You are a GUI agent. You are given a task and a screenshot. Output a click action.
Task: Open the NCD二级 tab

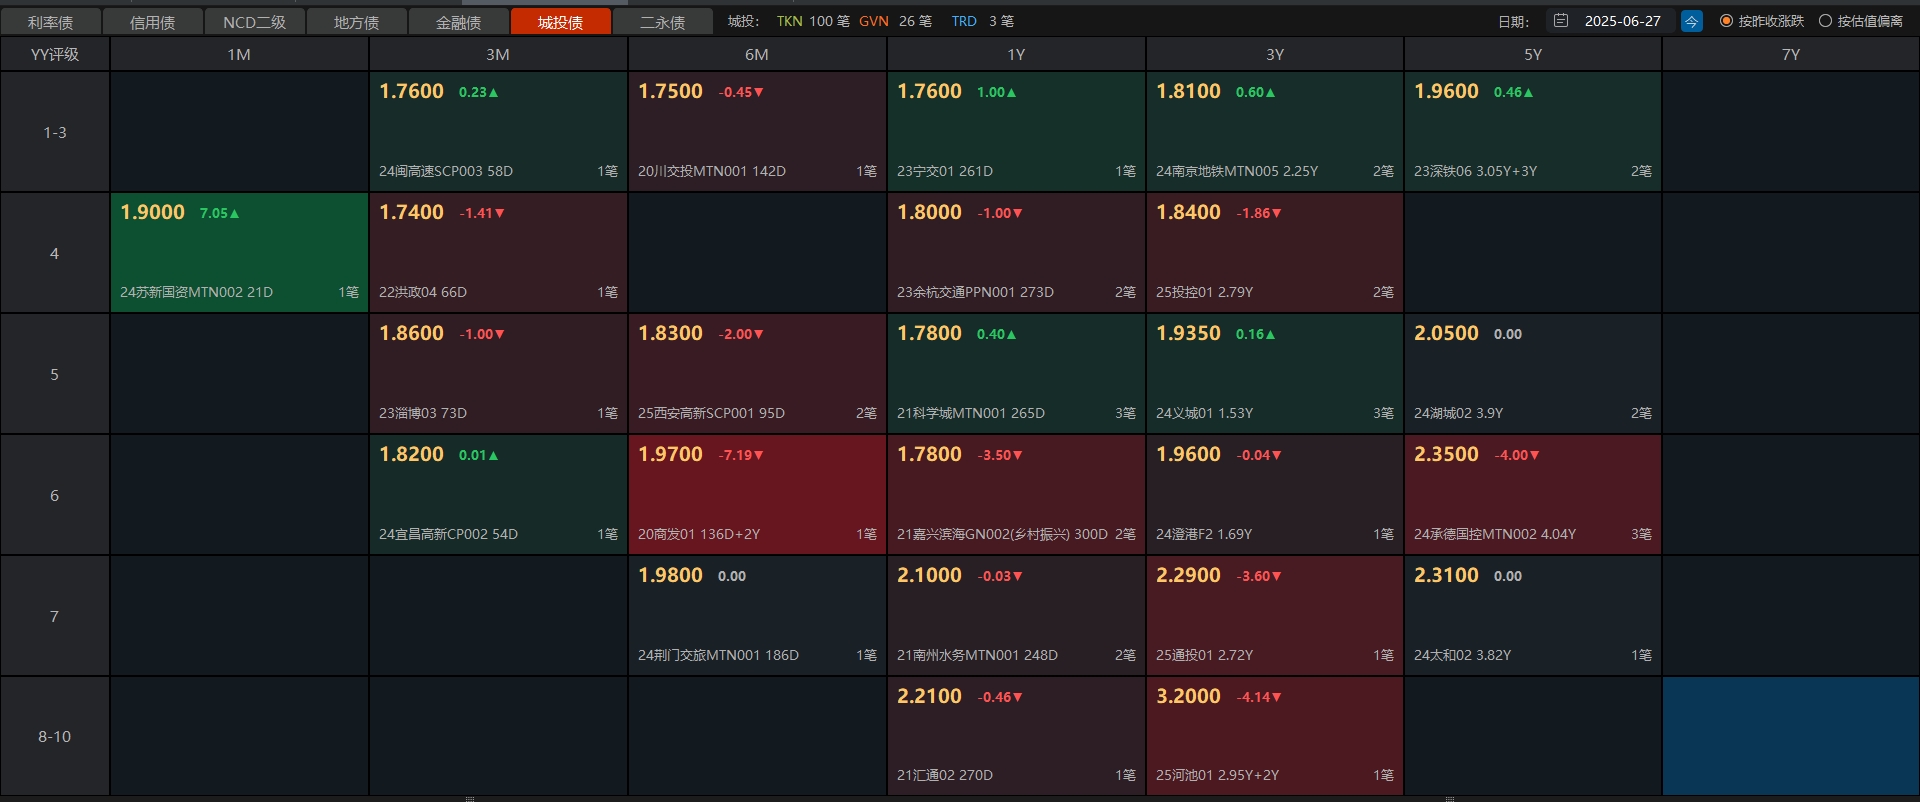click(255, 22)
